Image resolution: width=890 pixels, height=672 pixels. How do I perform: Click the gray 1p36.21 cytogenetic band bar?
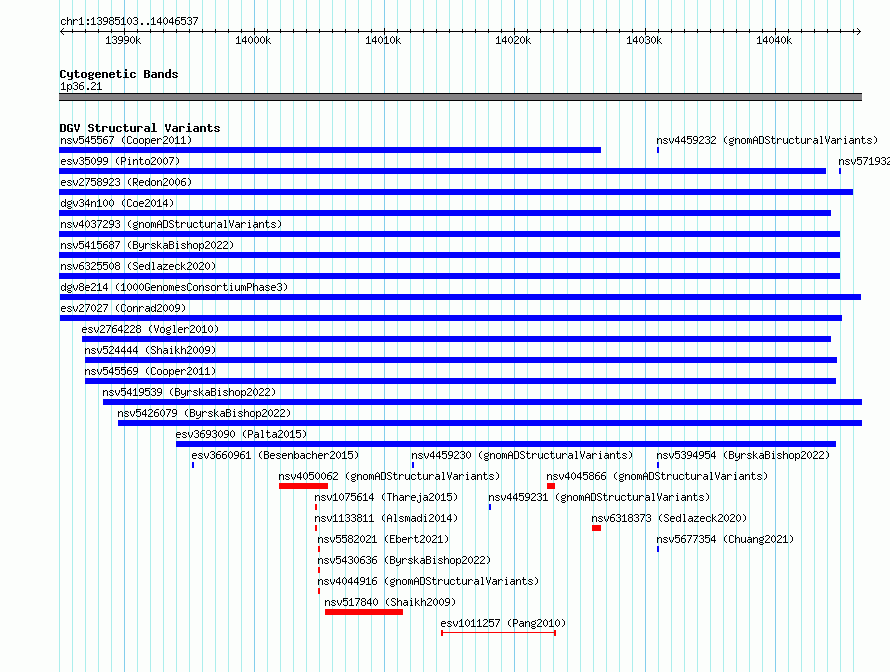tap(460, 97)
